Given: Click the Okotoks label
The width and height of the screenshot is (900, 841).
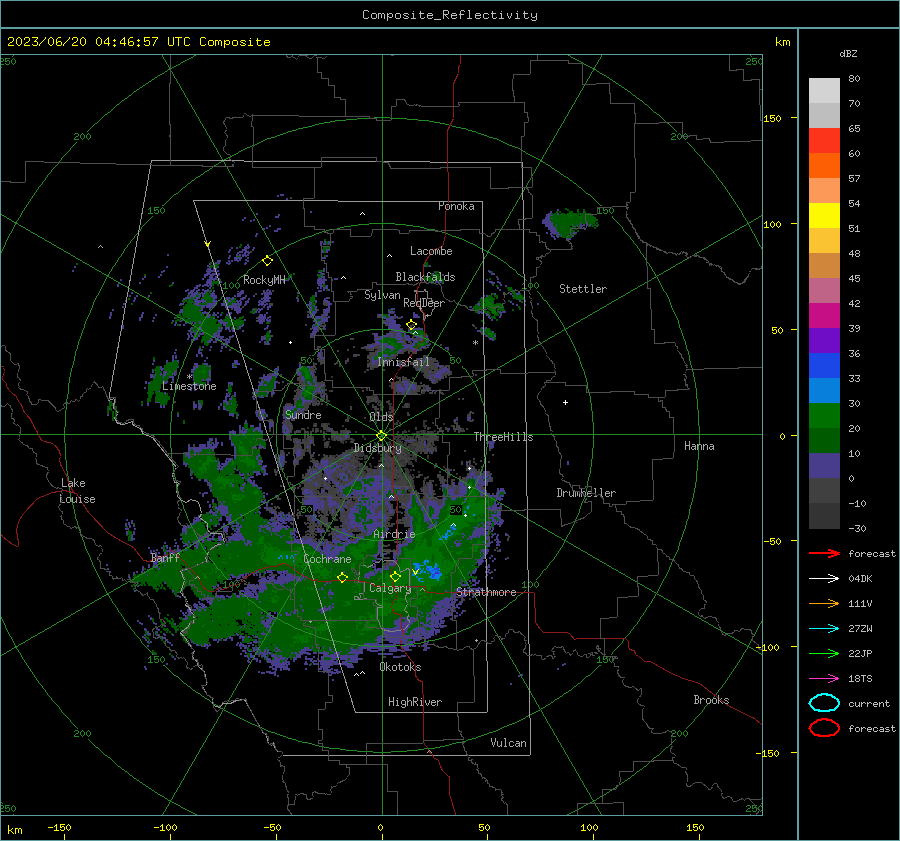Looking at the screenshot, I should pyautogui.click(x=400, y=667).
